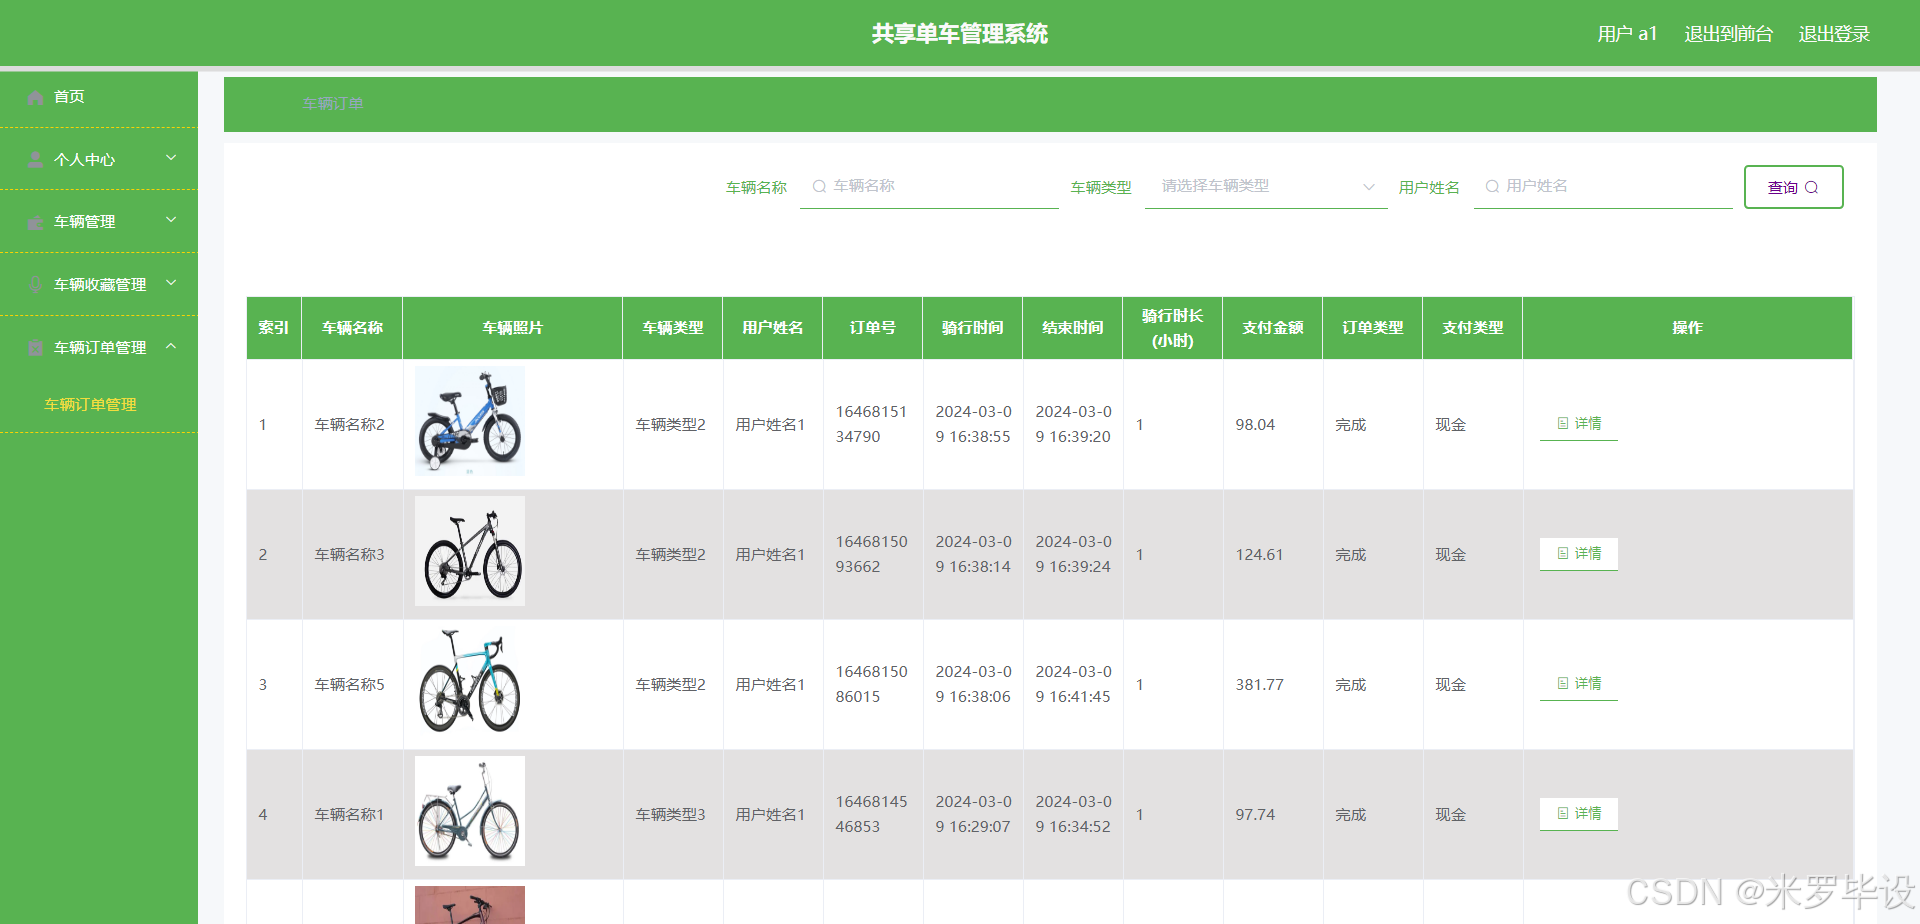The height and width of the screenshot is (924, 1920).
Task: Click the black mountain bike photo
Action: [470, 551]
